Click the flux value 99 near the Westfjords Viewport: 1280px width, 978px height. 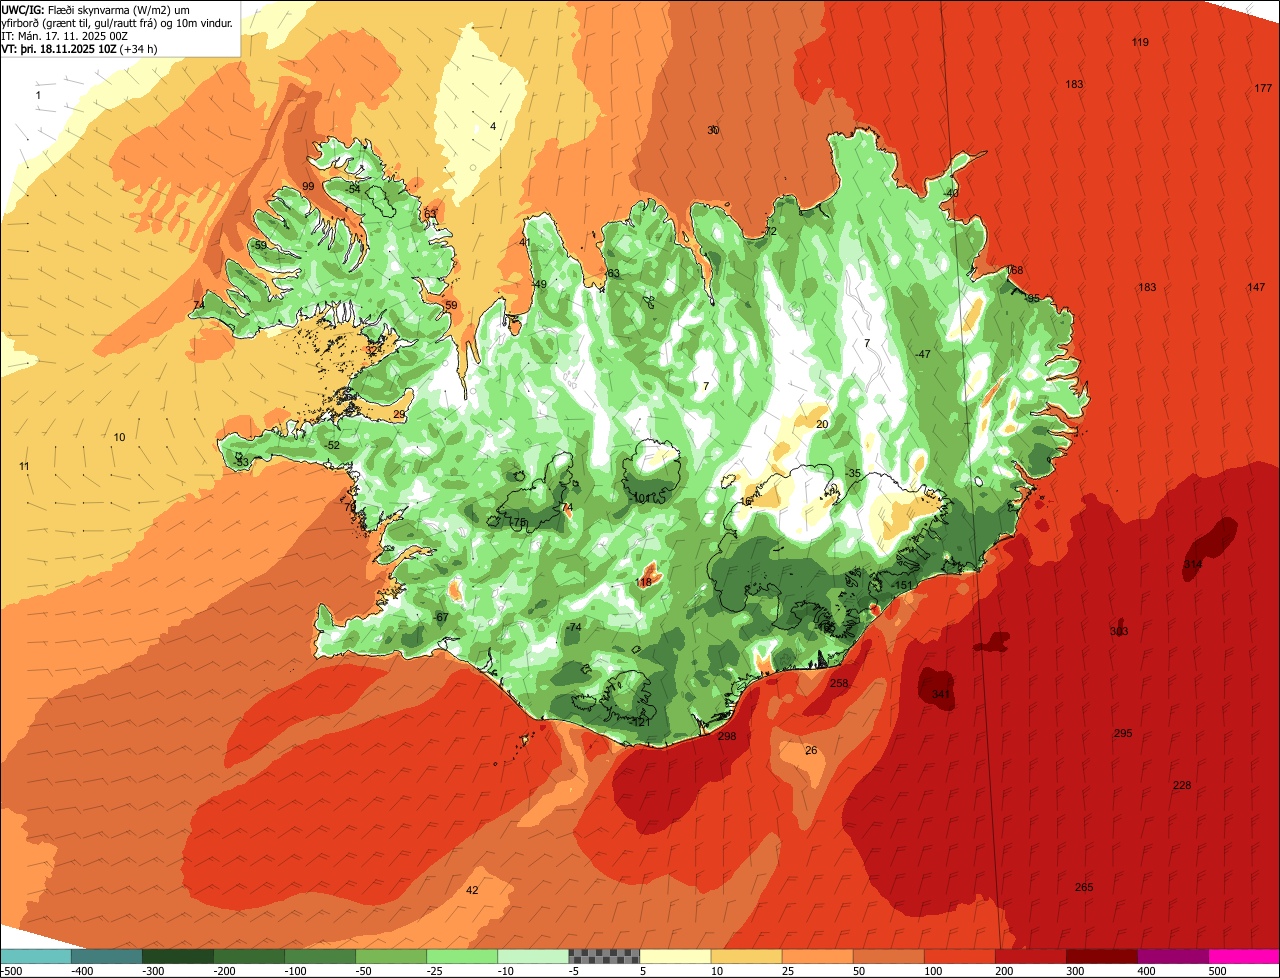pos(308,187)
